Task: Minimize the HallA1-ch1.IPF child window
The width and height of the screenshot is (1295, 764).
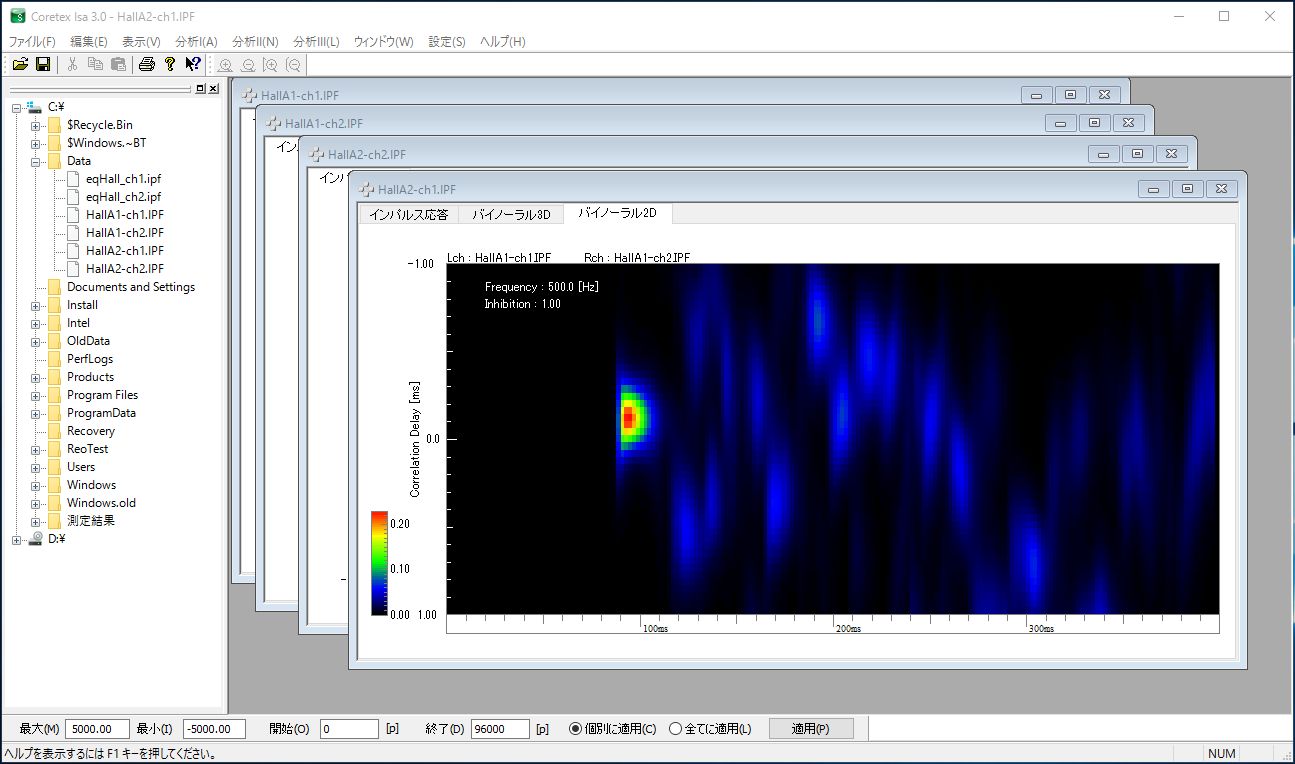Action: pyautogui.click(x=1036, y=95)
